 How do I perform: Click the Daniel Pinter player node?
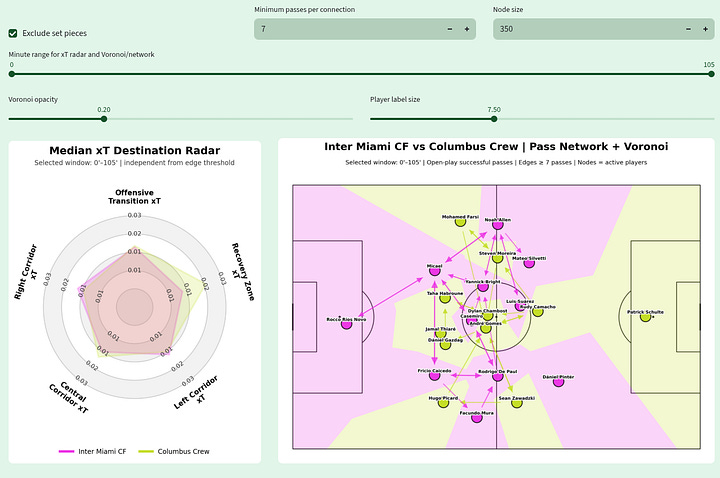click(x=558, y=382)
